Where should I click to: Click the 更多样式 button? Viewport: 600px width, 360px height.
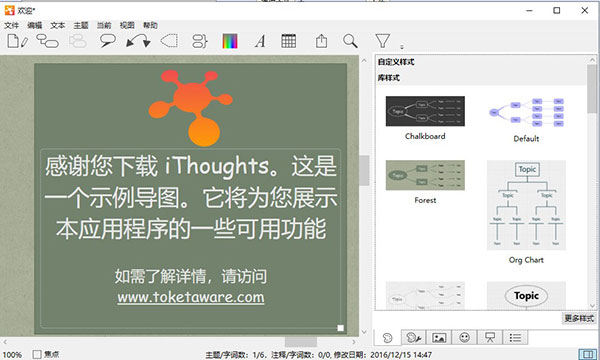pyautogui.click(x=579, y=318)
